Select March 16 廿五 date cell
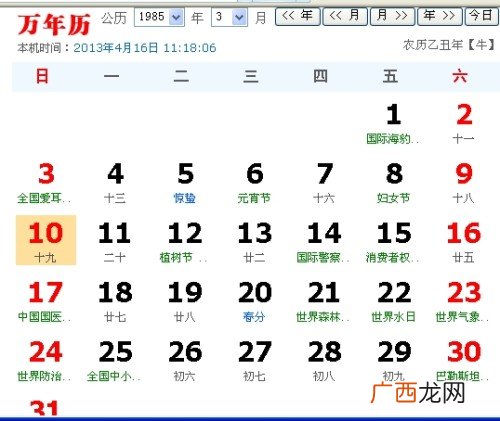 tap(464, 241)
